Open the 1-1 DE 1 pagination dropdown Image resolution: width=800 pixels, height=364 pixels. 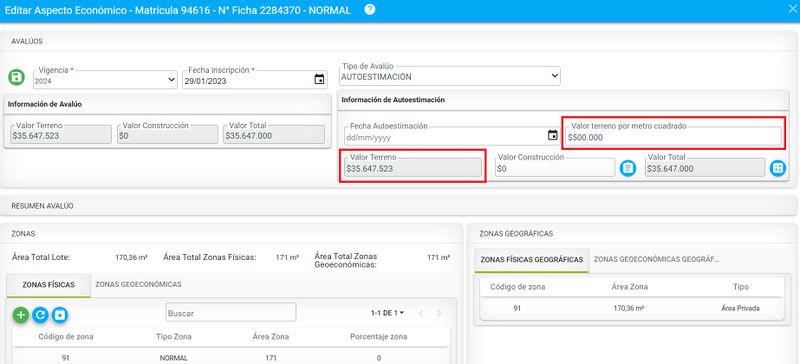(388, 313)
